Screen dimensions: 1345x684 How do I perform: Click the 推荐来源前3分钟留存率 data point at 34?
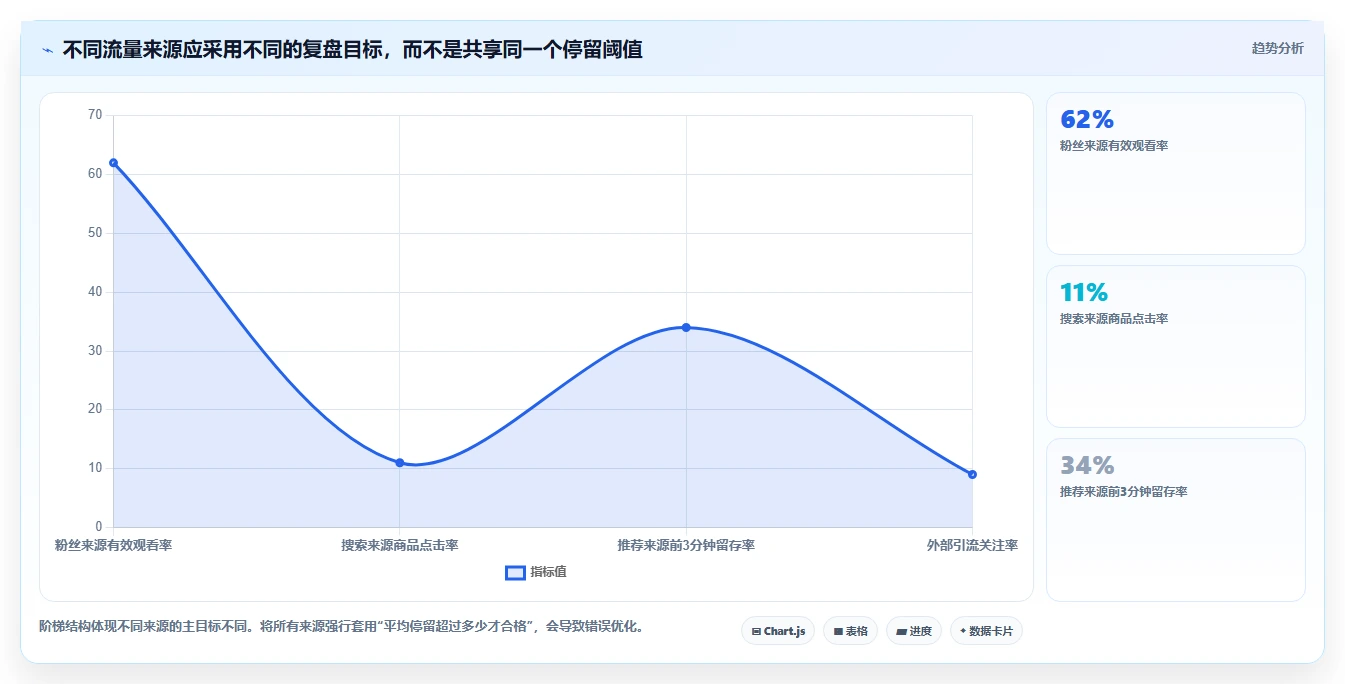click(686, 327)
